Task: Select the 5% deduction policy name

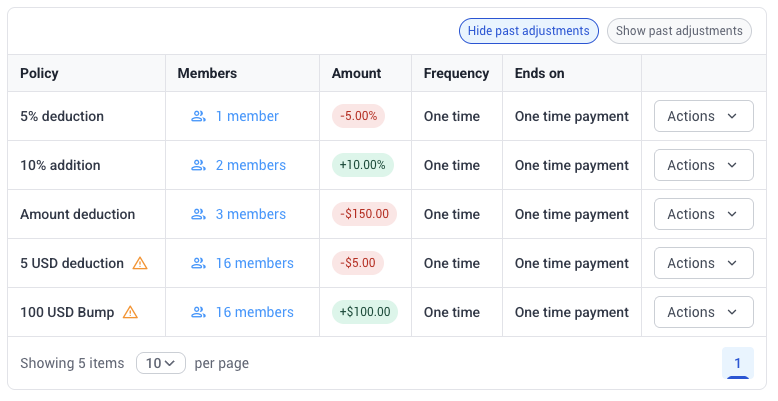Action: pyautogui.click(x=62, y=116)
